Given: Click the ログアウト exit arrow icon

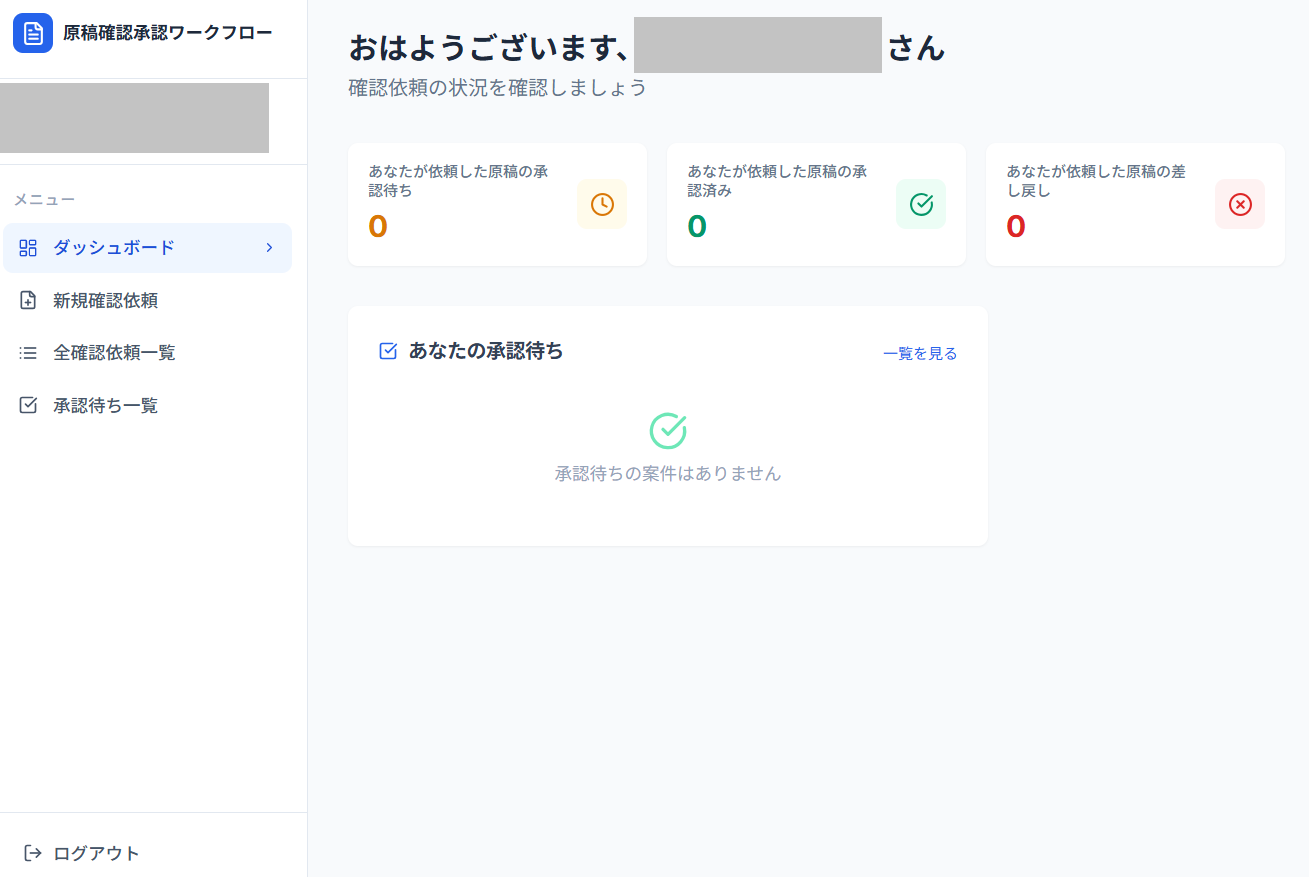Looking at the screenshot, I should pos(33,853).
